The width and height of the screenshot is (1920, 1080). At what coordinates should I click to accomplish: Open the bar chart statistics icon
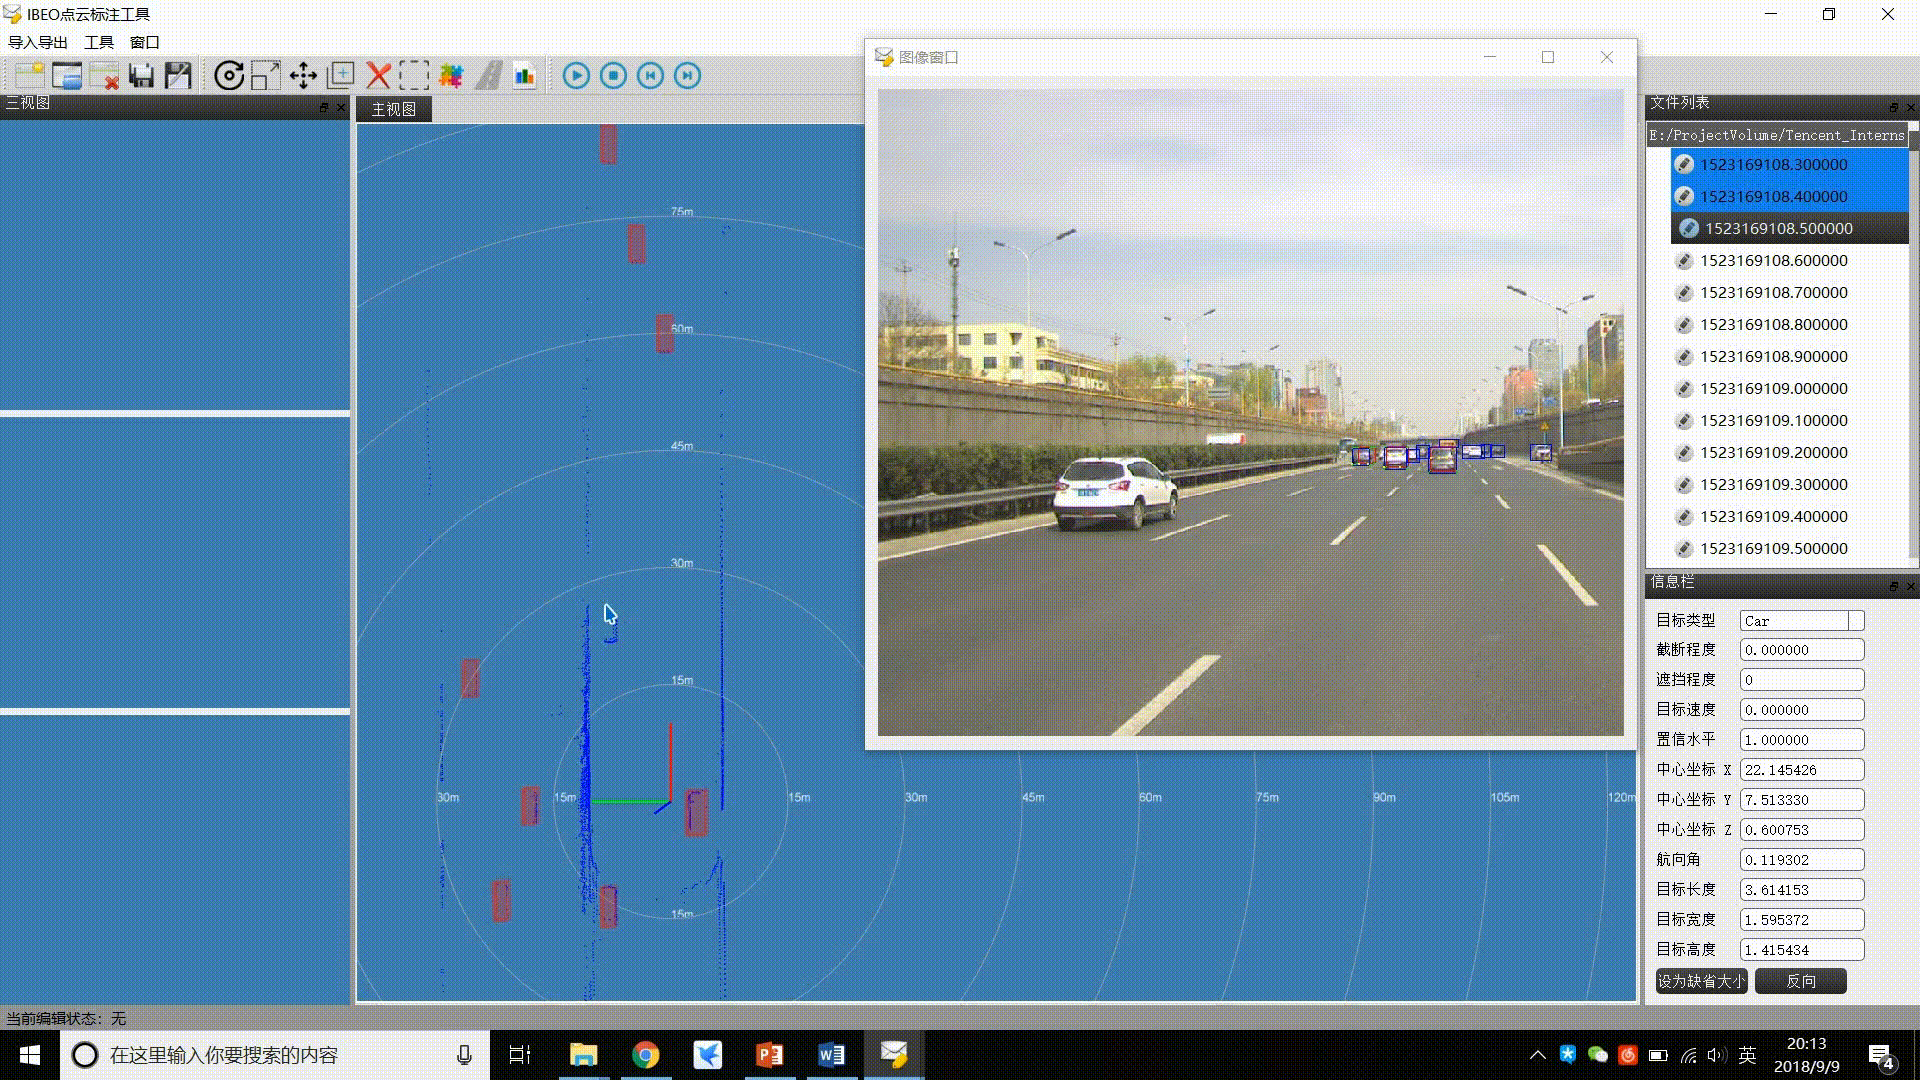click(x=524, y=75)
